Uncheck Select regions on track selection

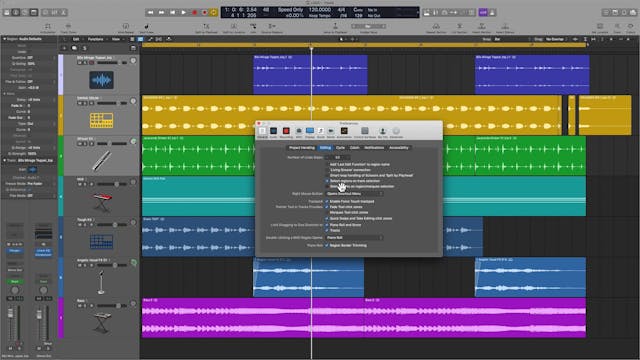click(327, 181)
